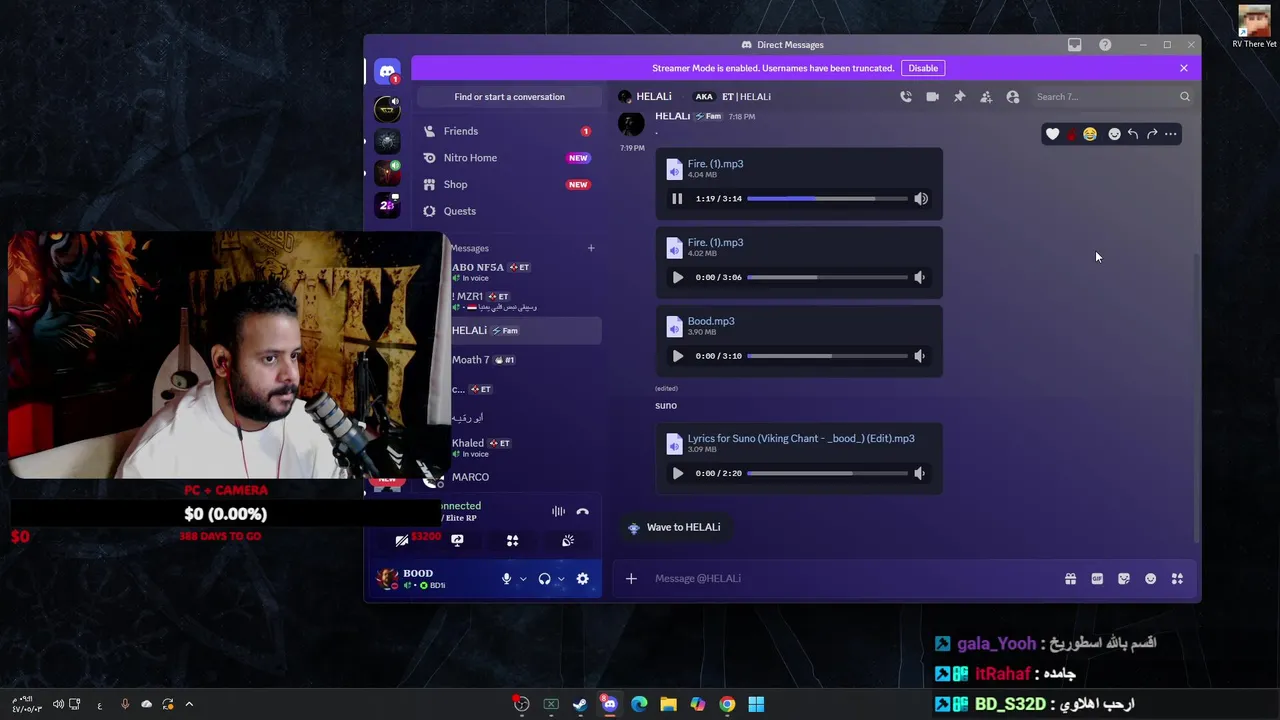Seek within the playing Fire. (1).mp3 progress bar
The height and width of the screenshot is (720, 1280).
tap(827, 199)
